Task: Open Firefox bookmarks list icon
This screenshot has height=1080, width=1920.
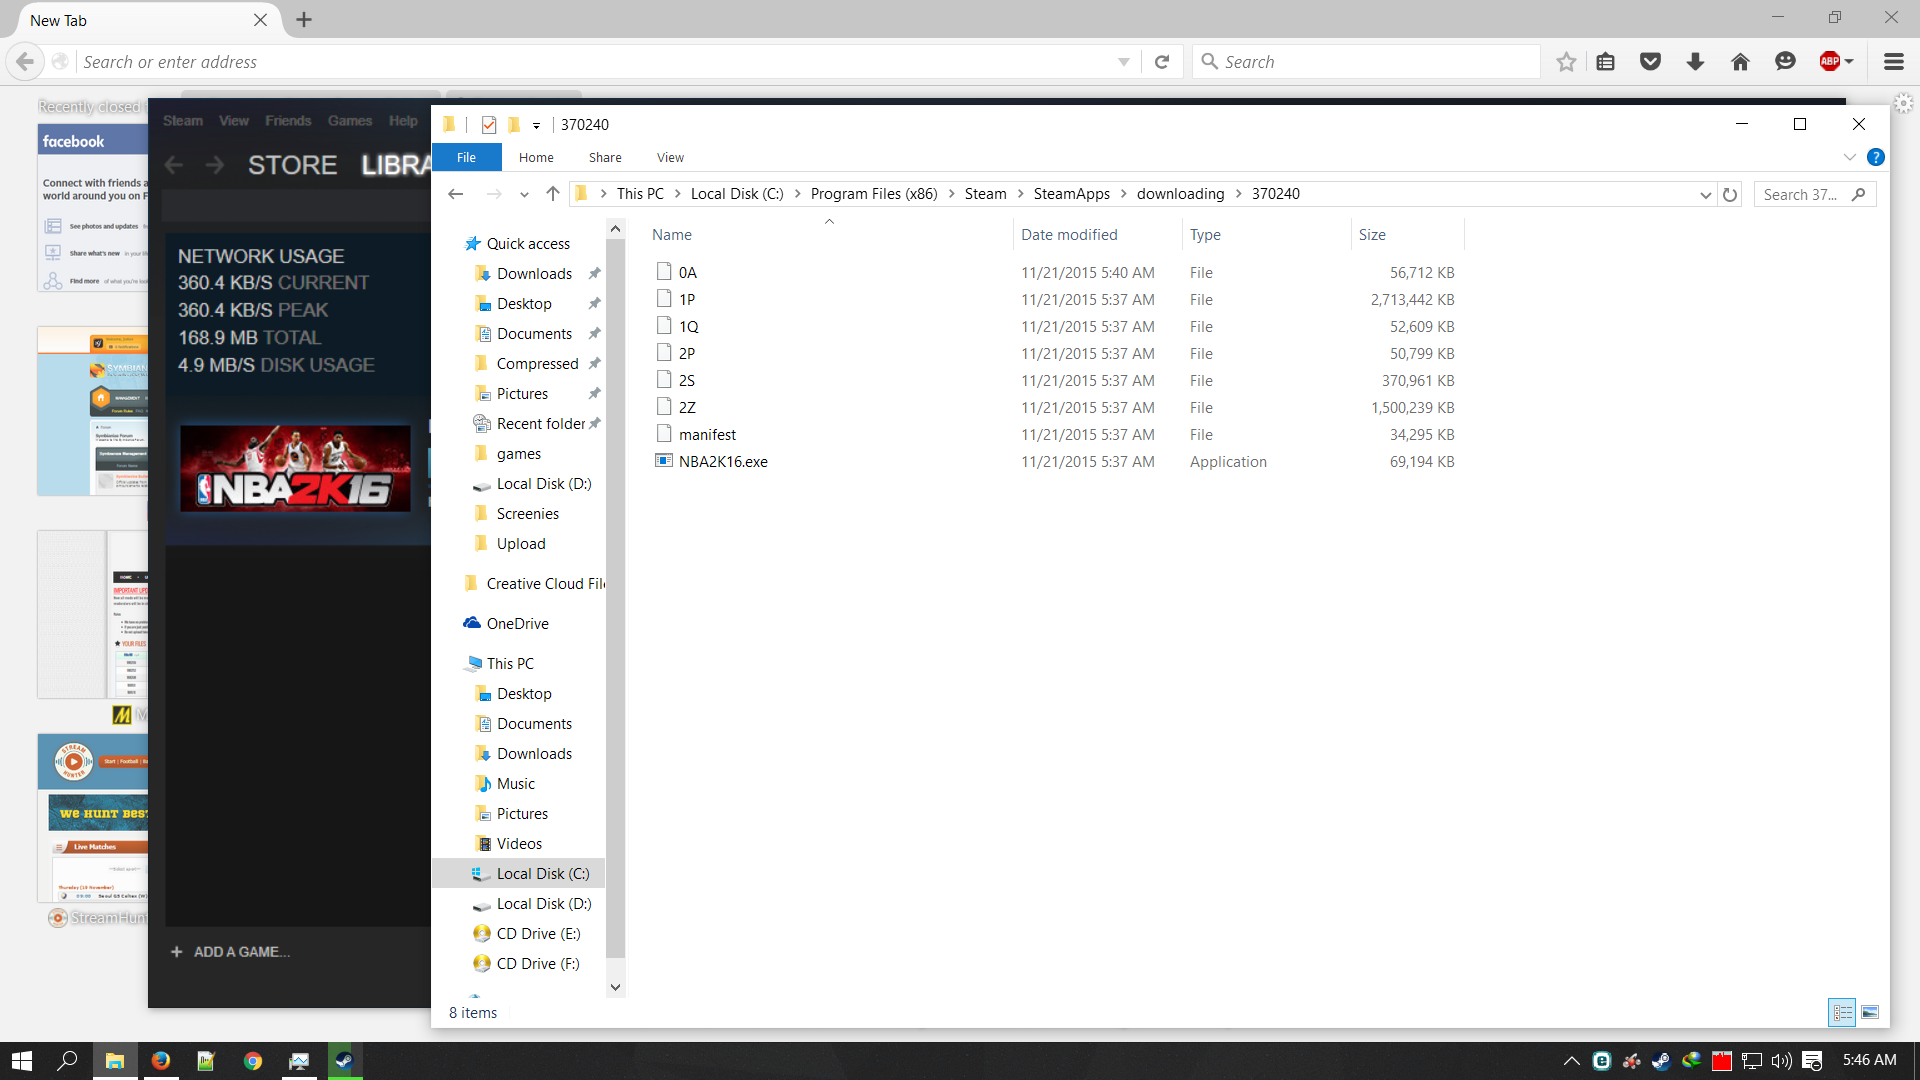Action: point(1606,62)
